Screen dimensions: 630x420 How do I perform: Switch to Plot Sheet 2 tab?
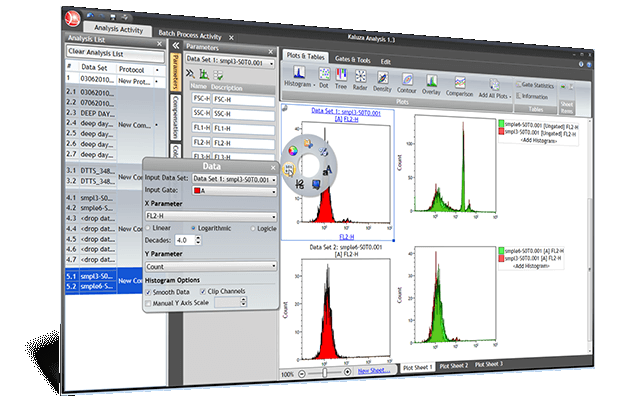point(453,366)
